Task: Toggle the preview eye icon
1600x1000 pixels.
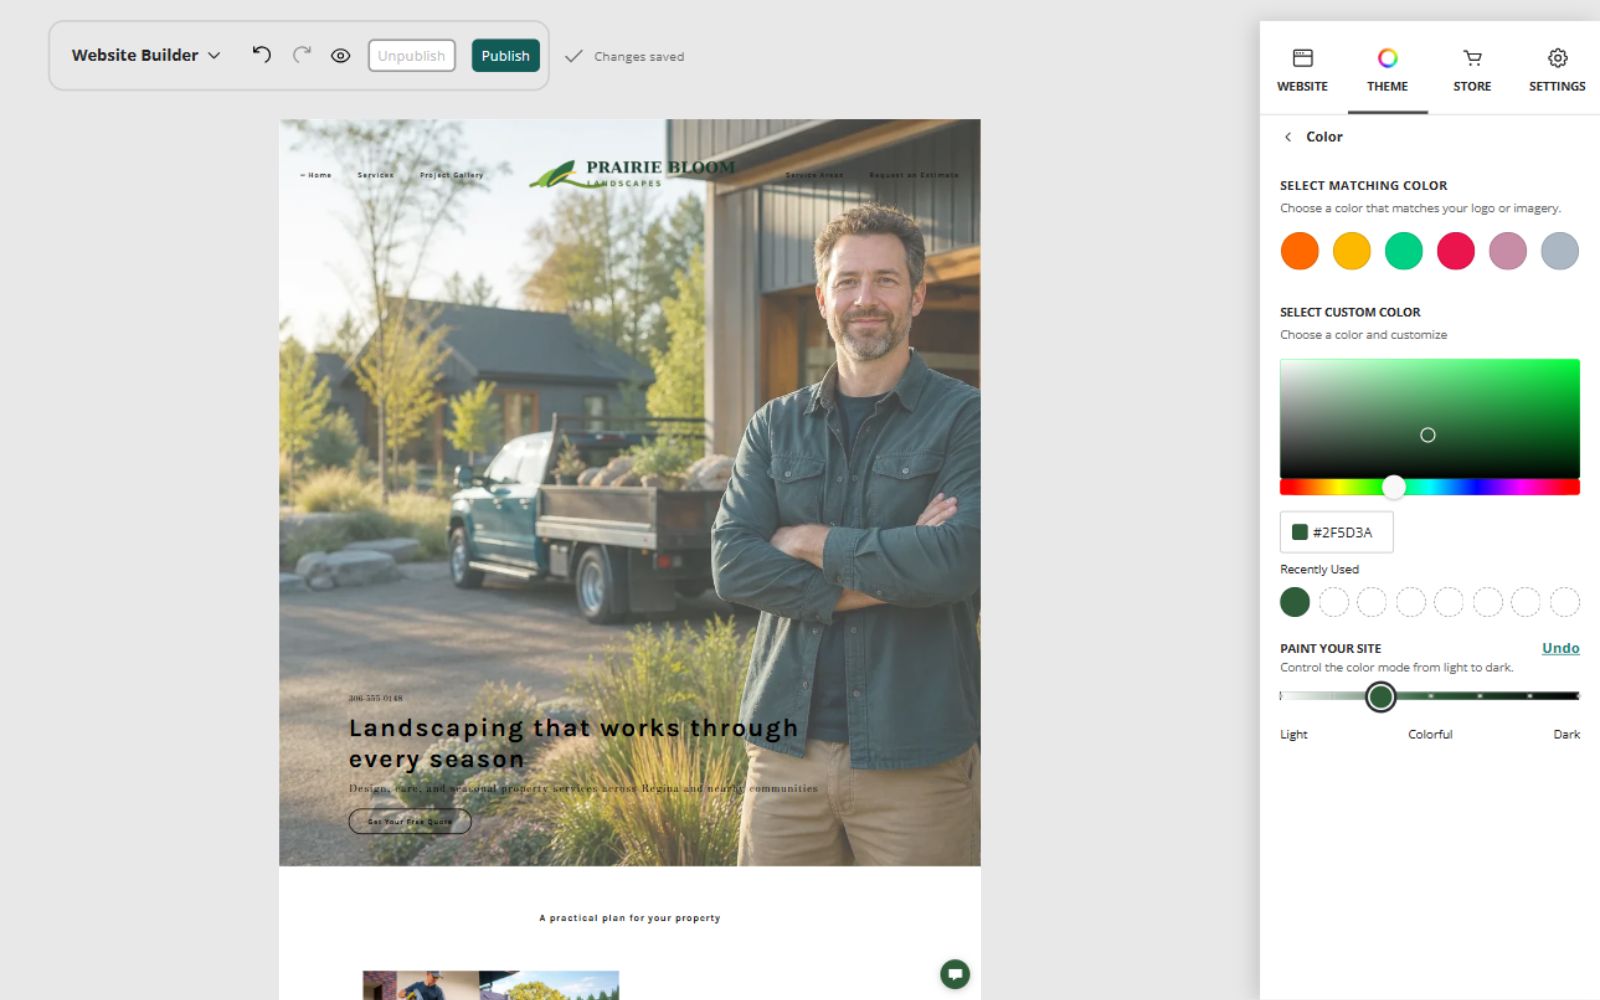Action: [x=341, y=56]
